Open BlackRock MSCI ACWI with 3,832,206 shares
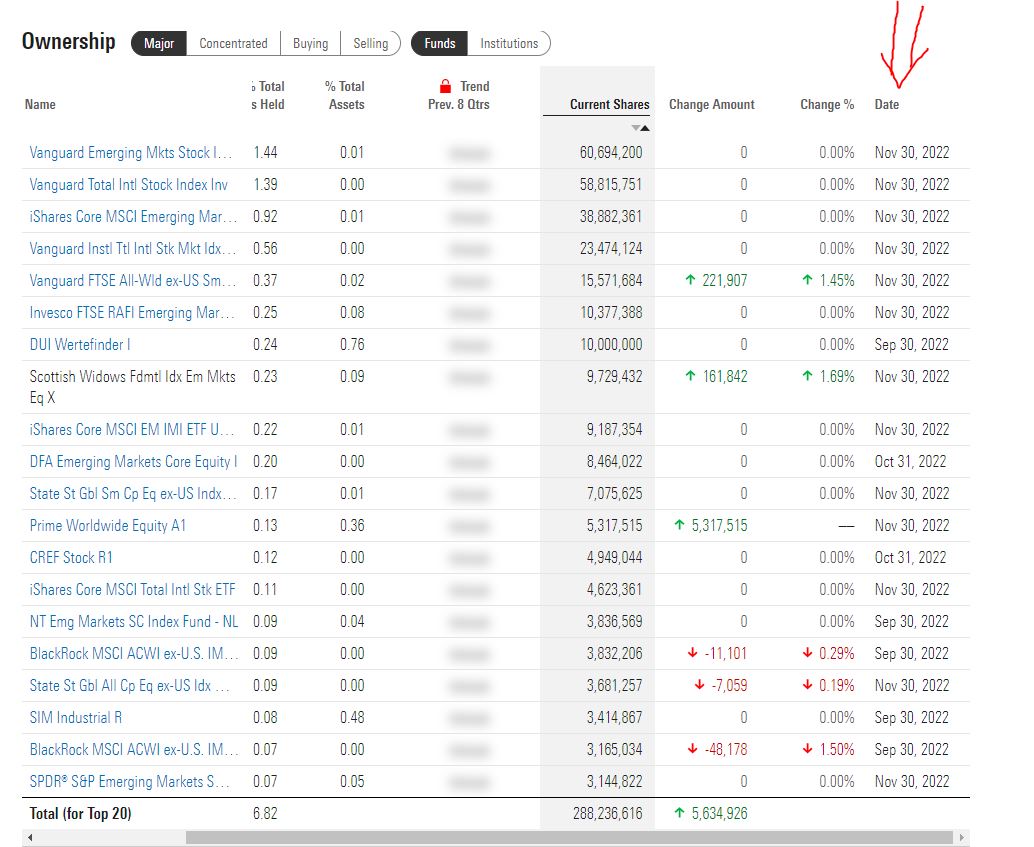Screen dimensions: 1034x847 132,654
